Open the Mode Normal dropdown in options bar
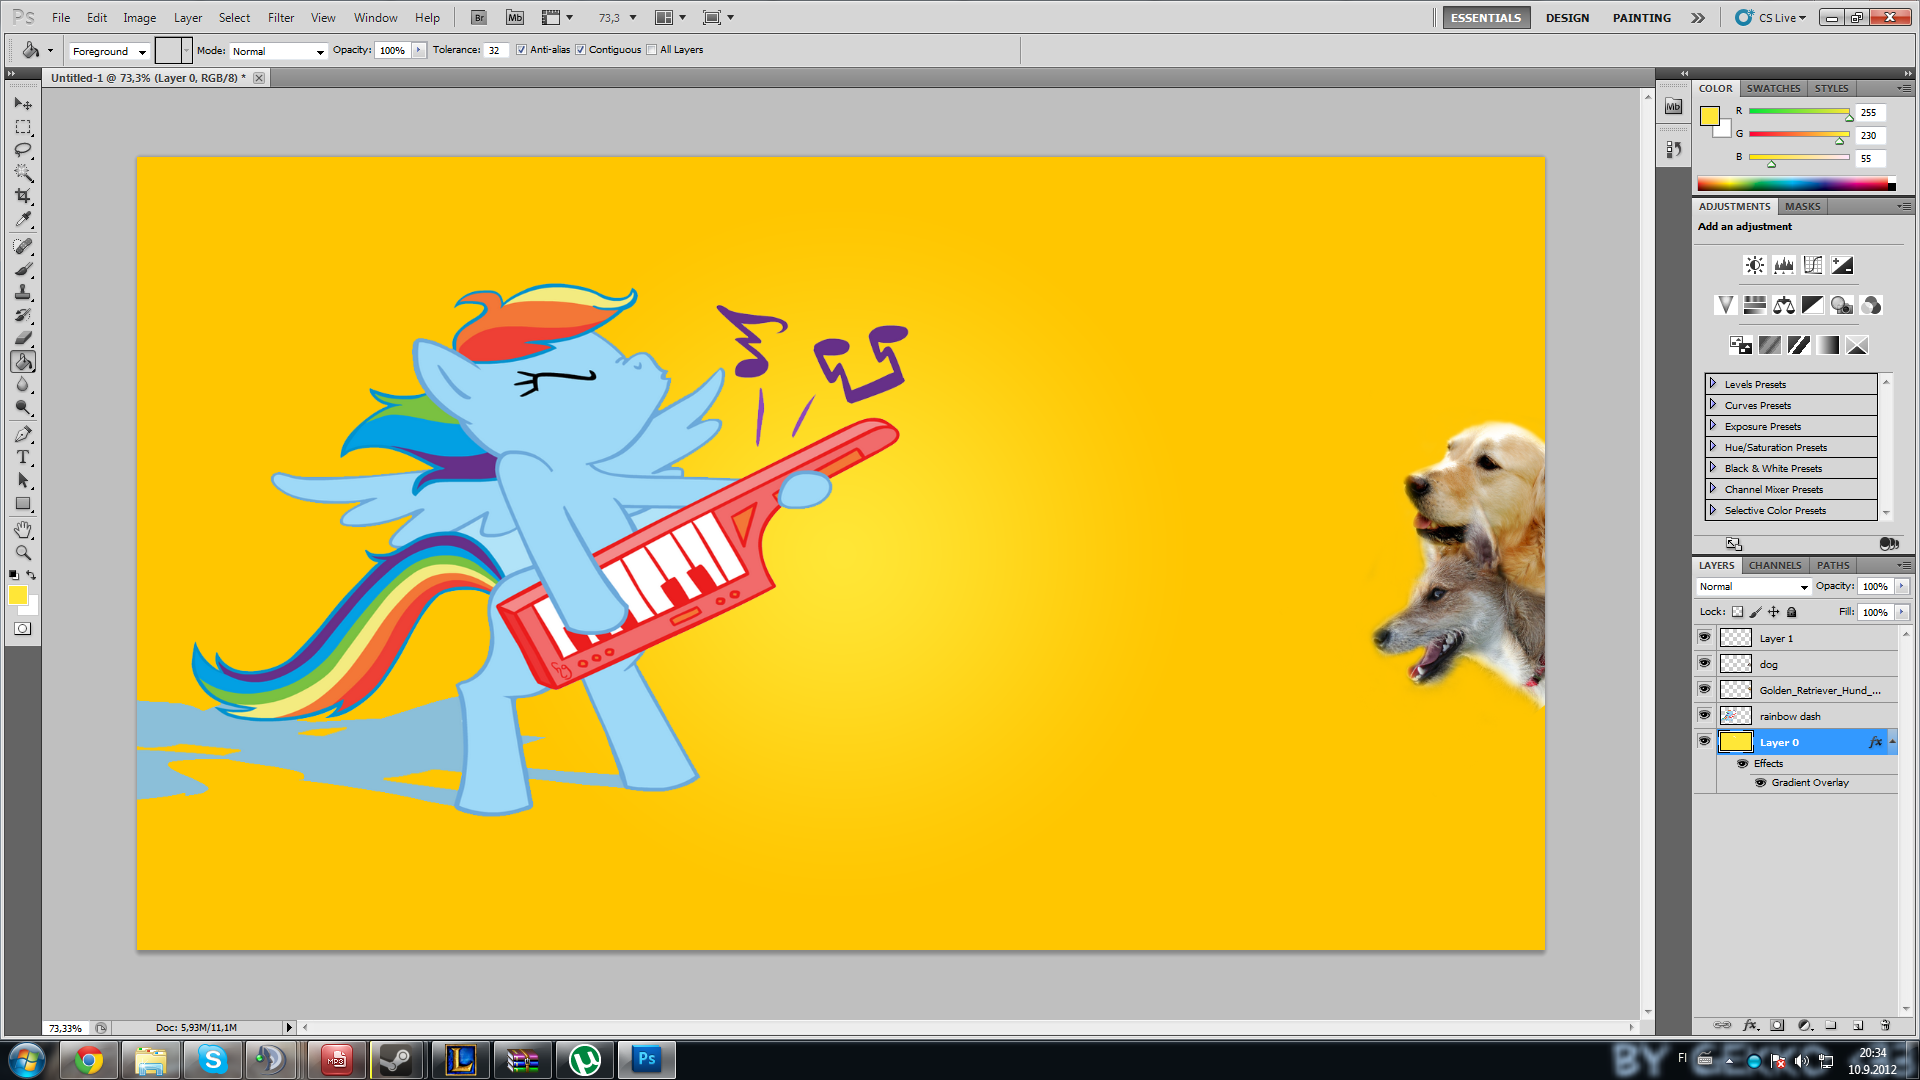This screenshot has width=1920, height=1080. click(278, 51)
